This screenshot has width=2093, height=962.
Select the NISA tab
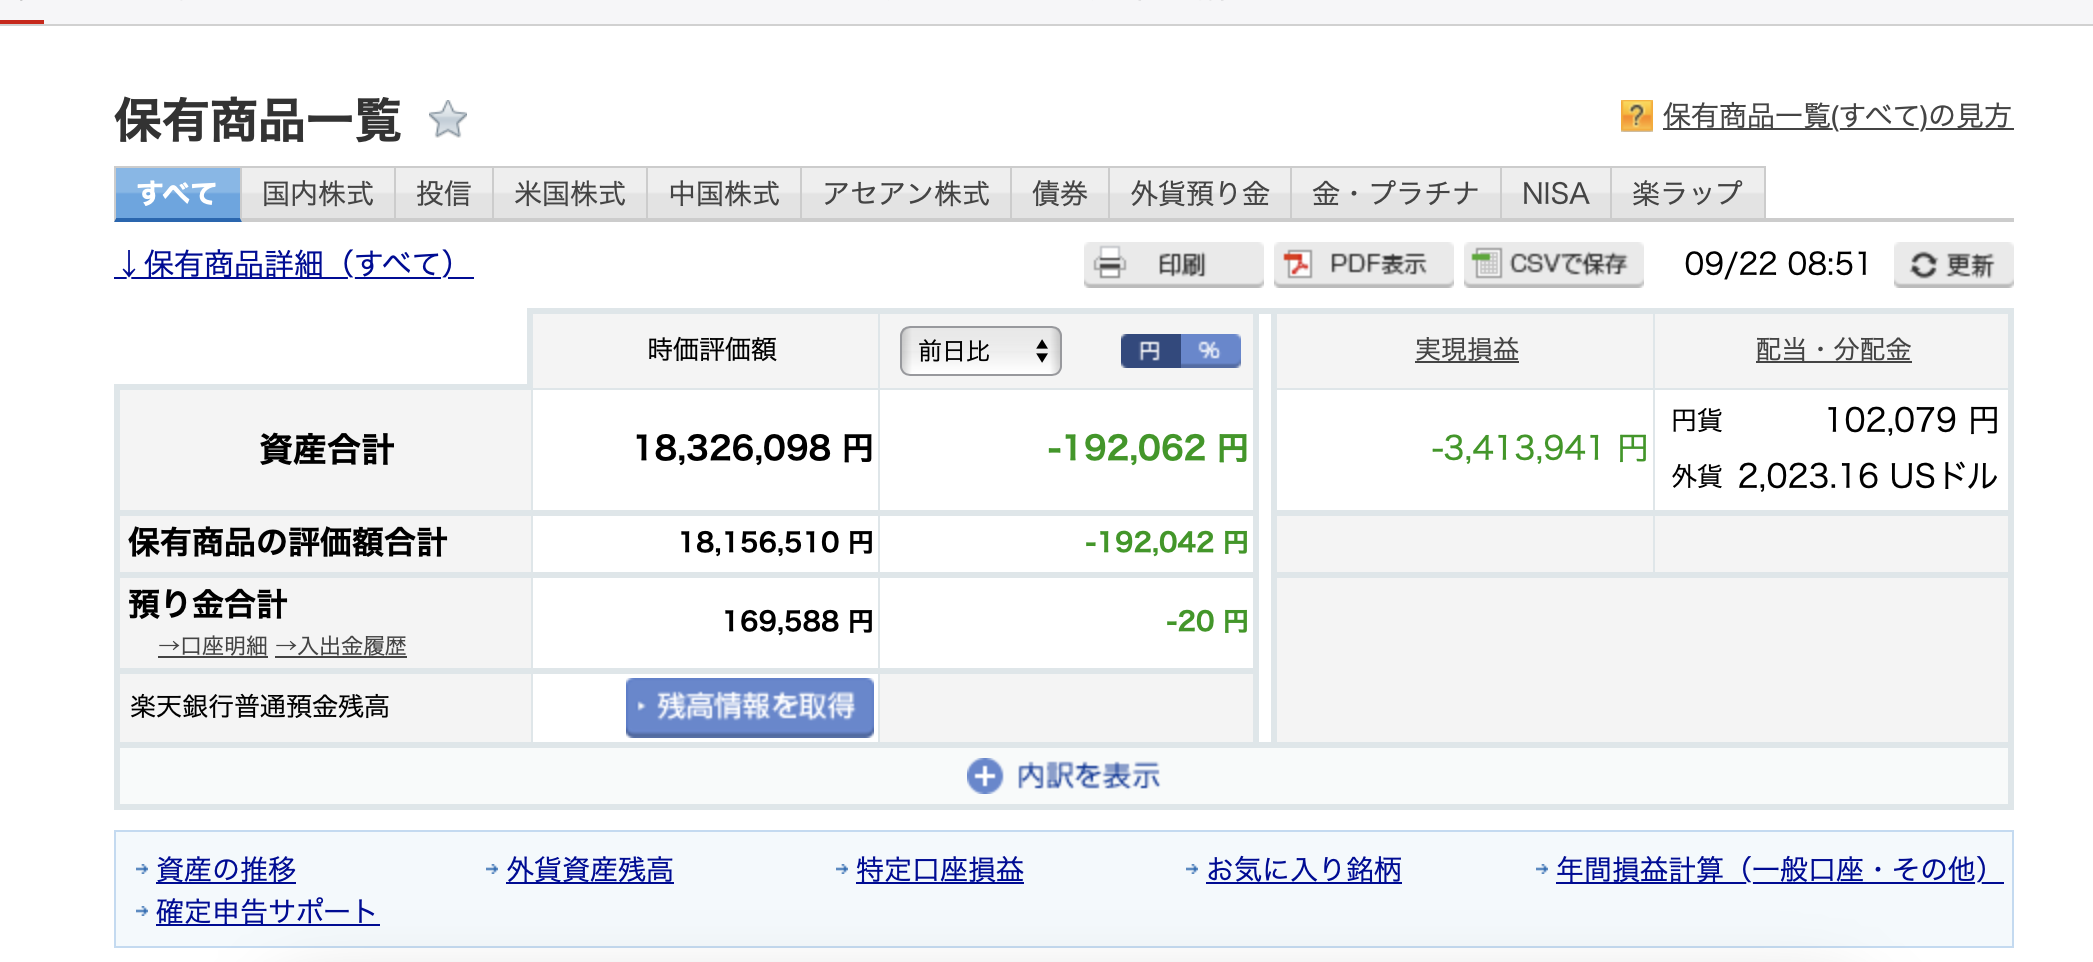point(1555,194)
